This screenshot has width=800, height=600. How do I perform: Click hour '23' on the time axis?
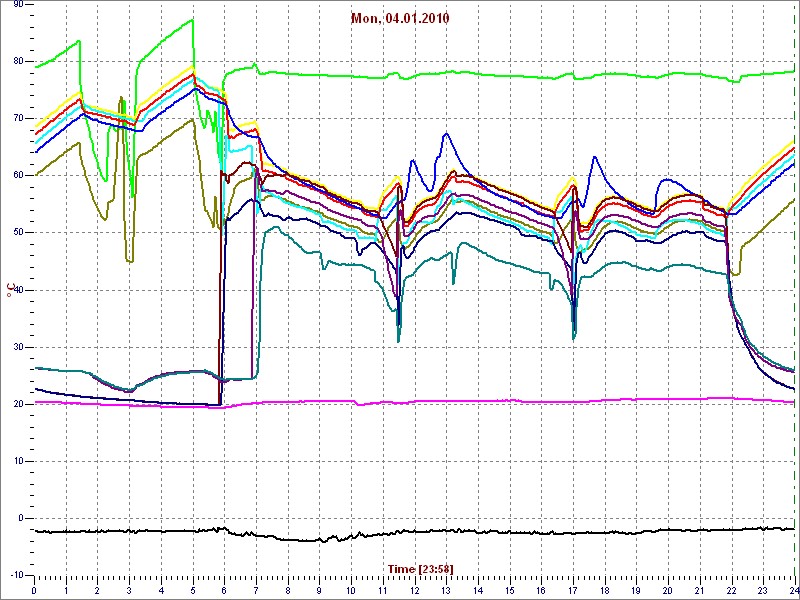point(763,589)
